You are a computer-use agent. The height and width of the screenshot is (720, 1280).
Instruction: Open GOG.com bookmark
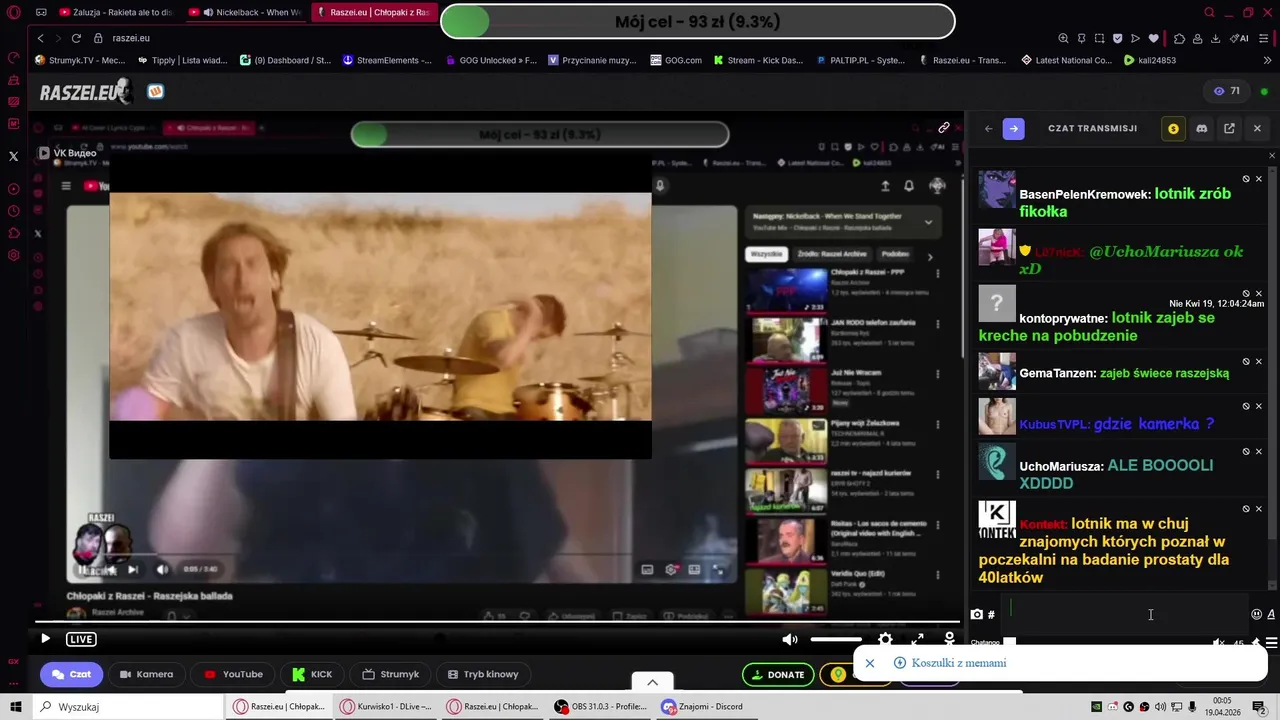tap(675, 60)
